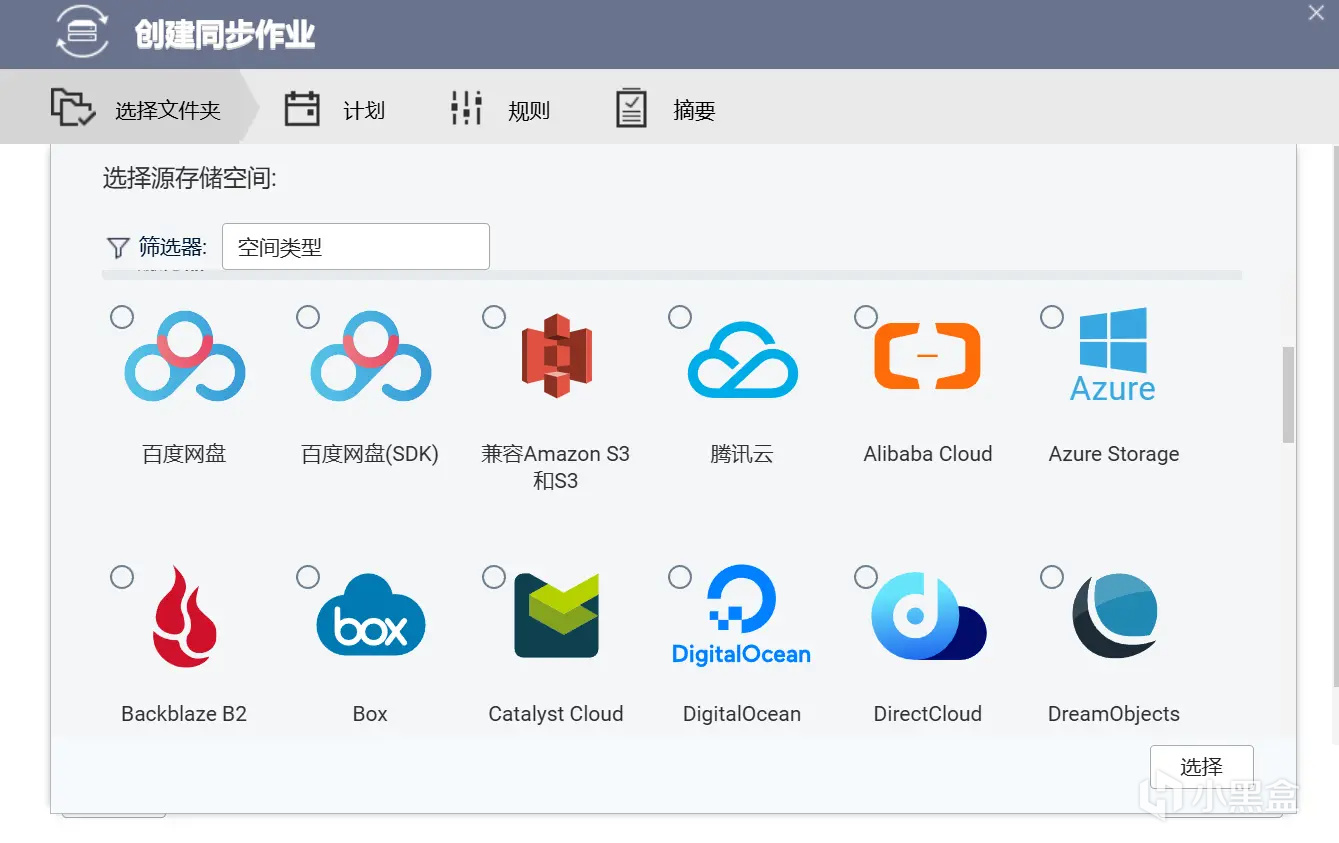Click the 选择源存储空间 heading
Screen dimensions: 1339x843
[190, 179]
